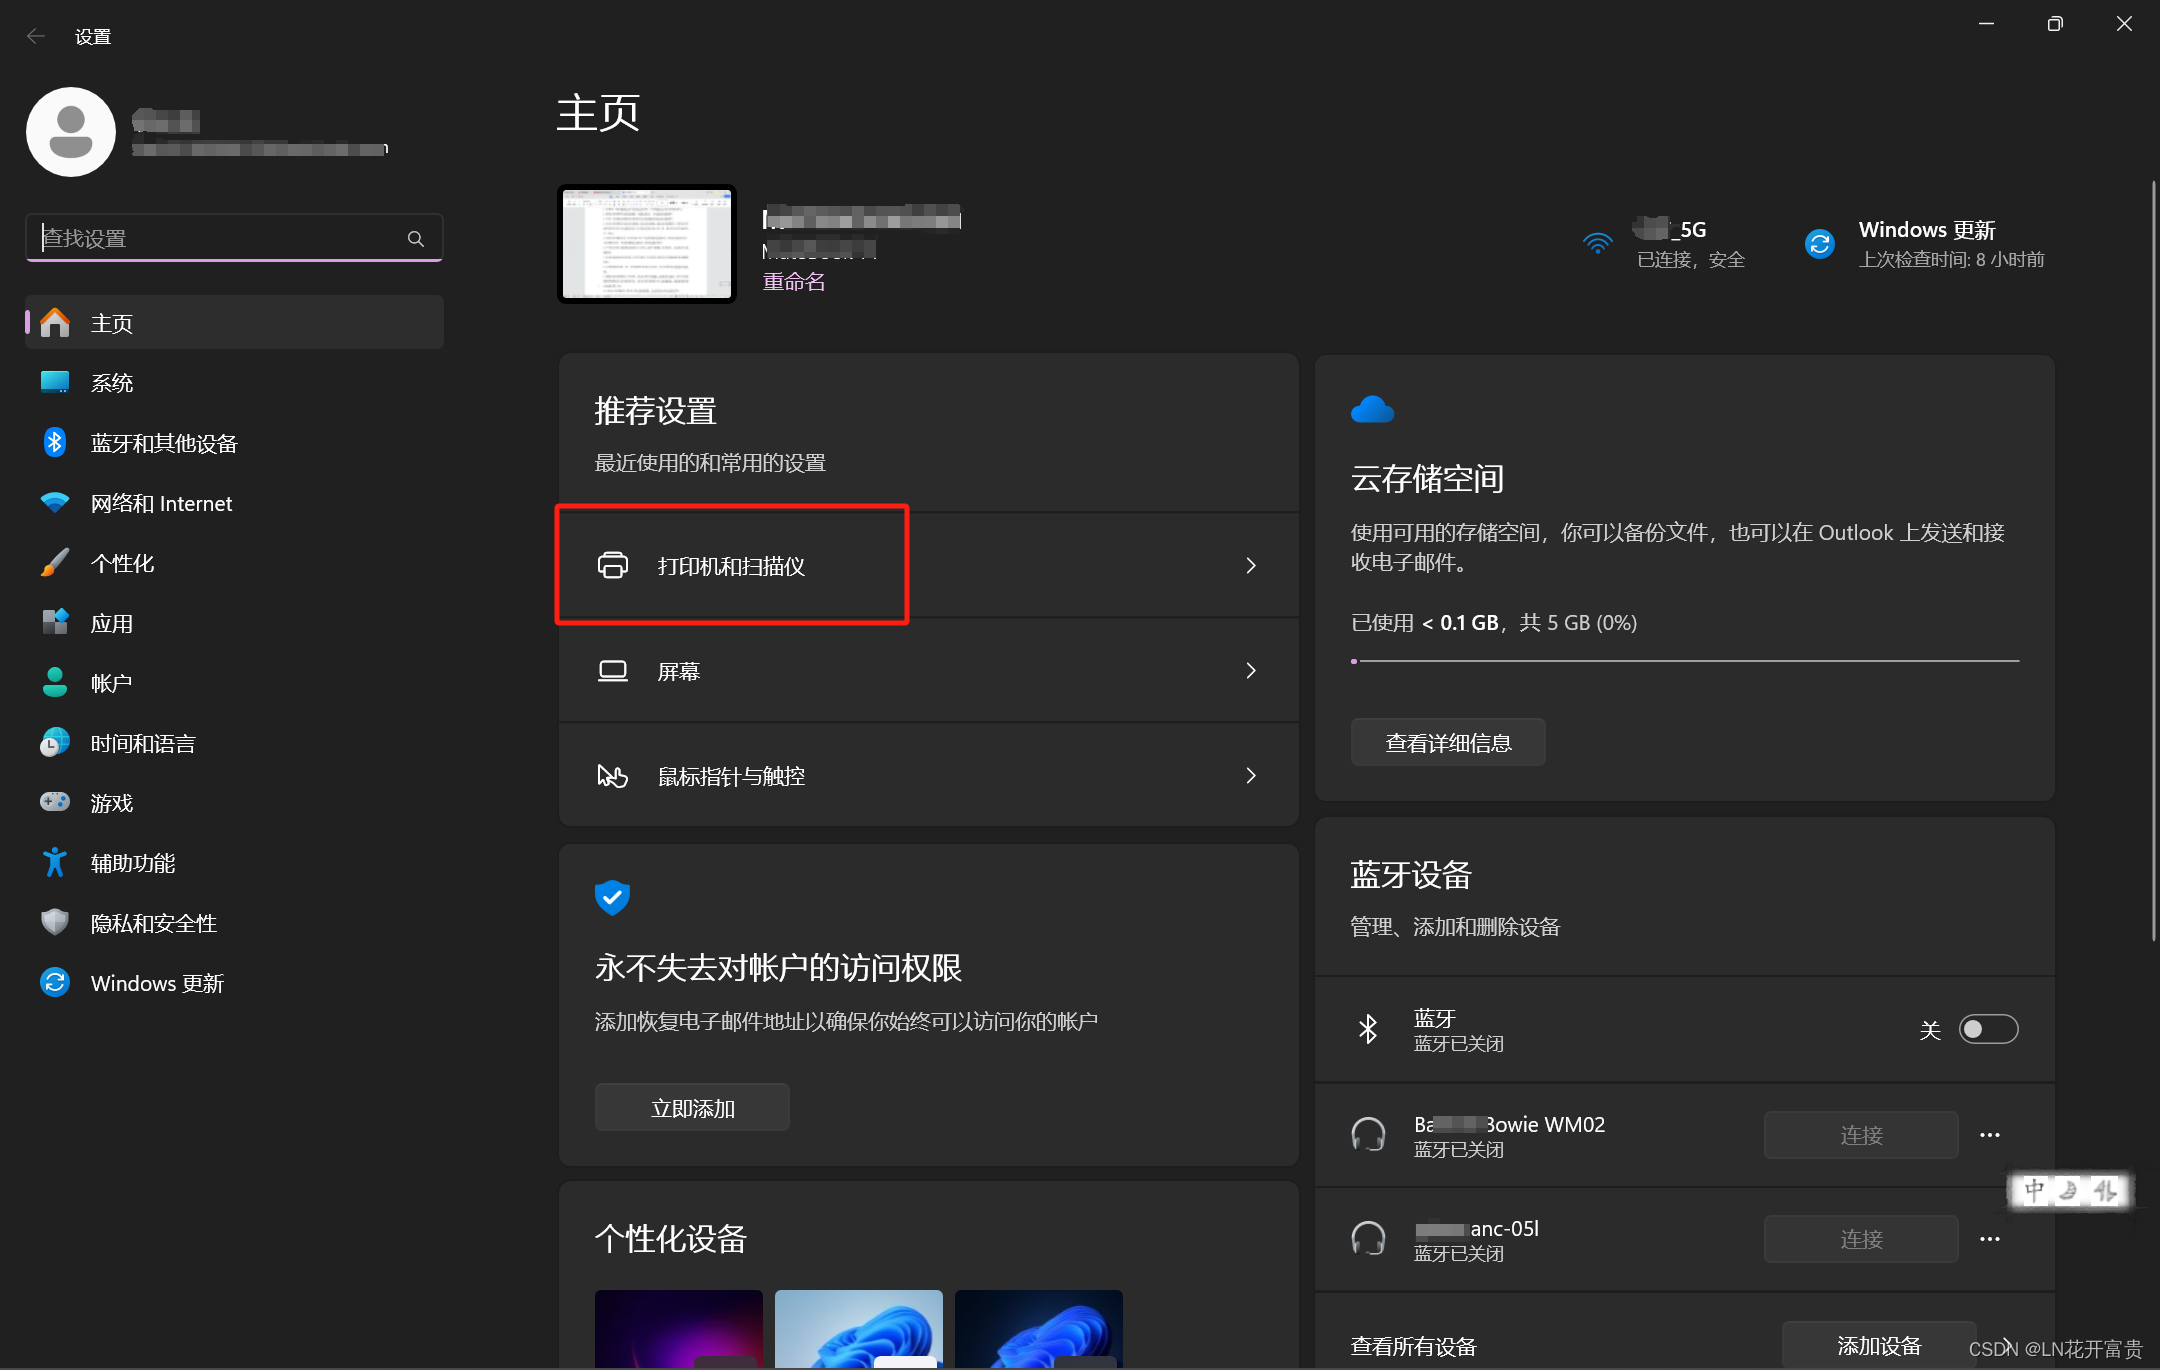Click into the 查找设置 search field
This screenshot has height=1370, width=2160.
[220, 239]
